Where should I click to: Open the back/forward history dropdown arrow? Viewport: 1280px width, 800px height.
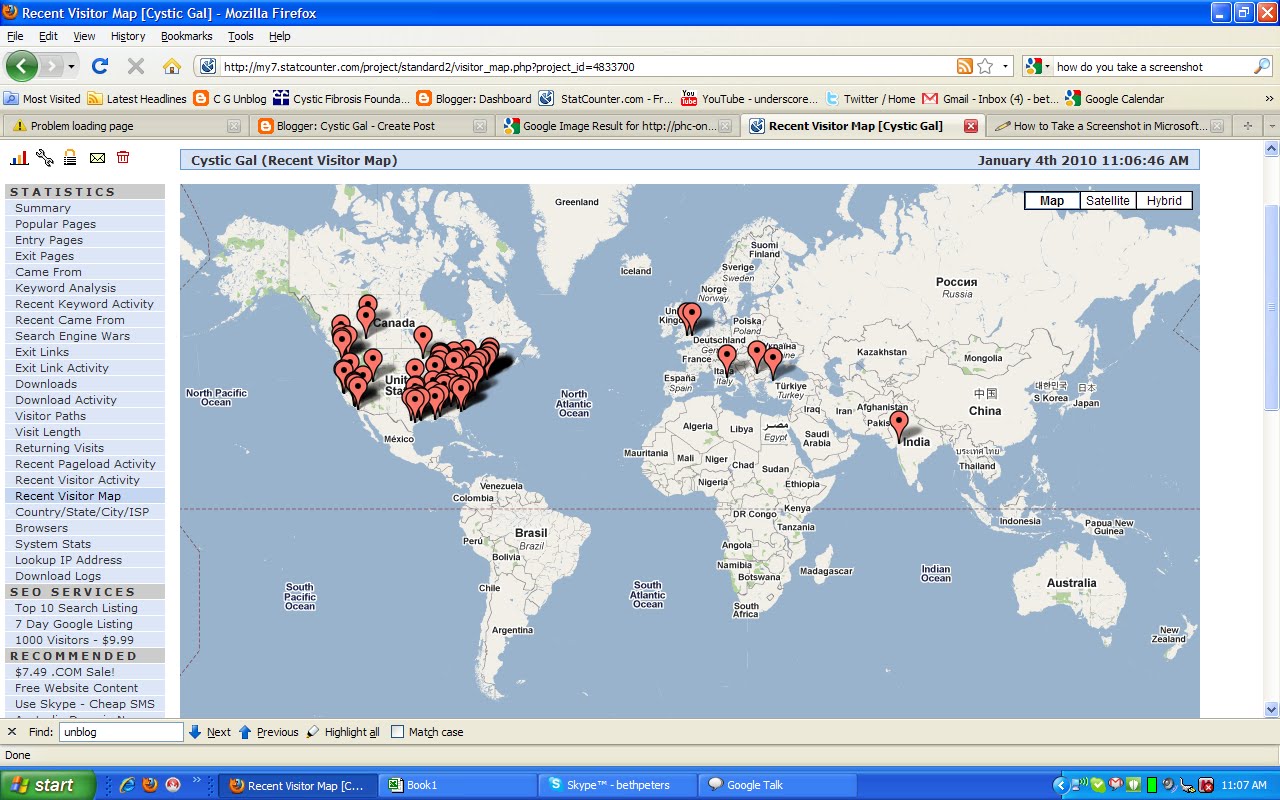pyautogui.click(x=71, y=67)
